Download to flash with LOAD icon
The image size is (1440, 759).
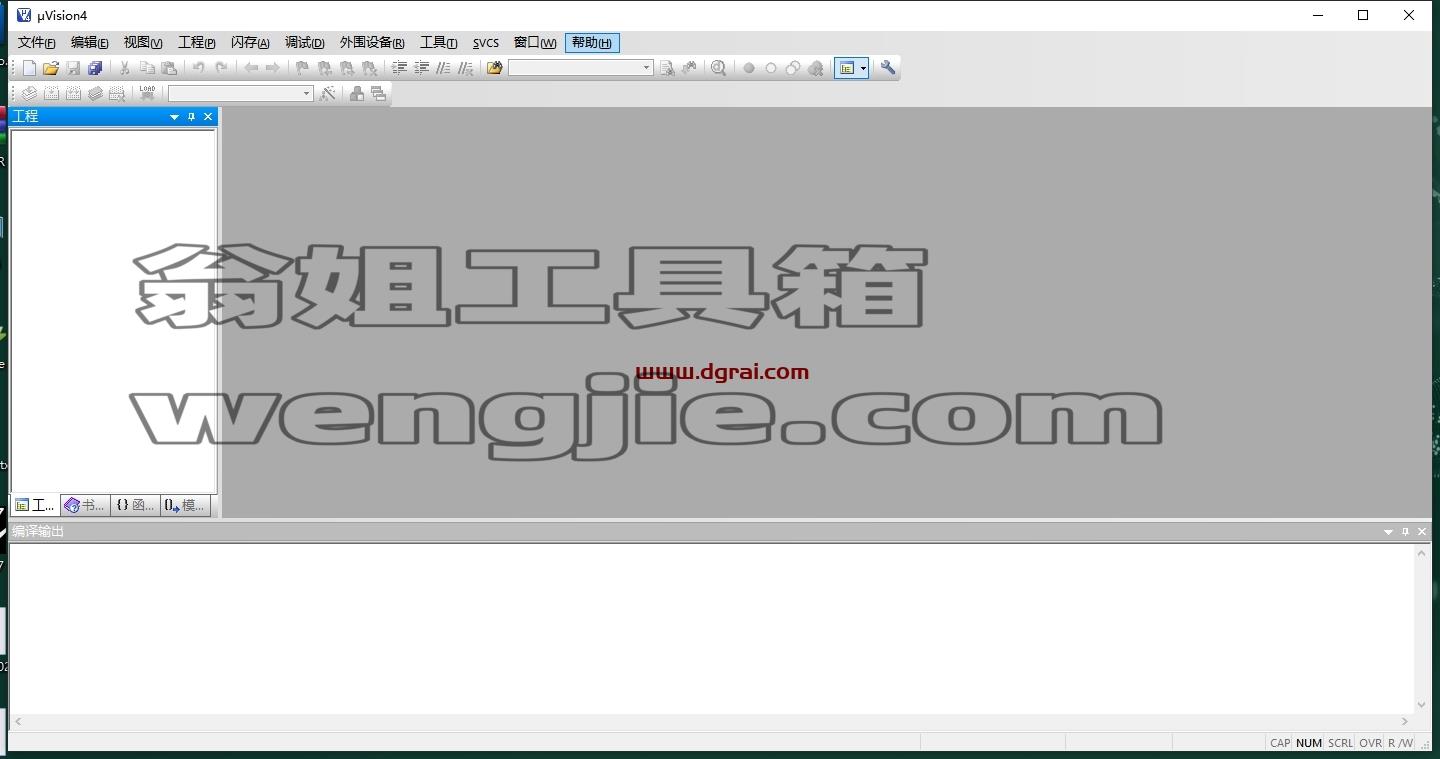[147, 93]
